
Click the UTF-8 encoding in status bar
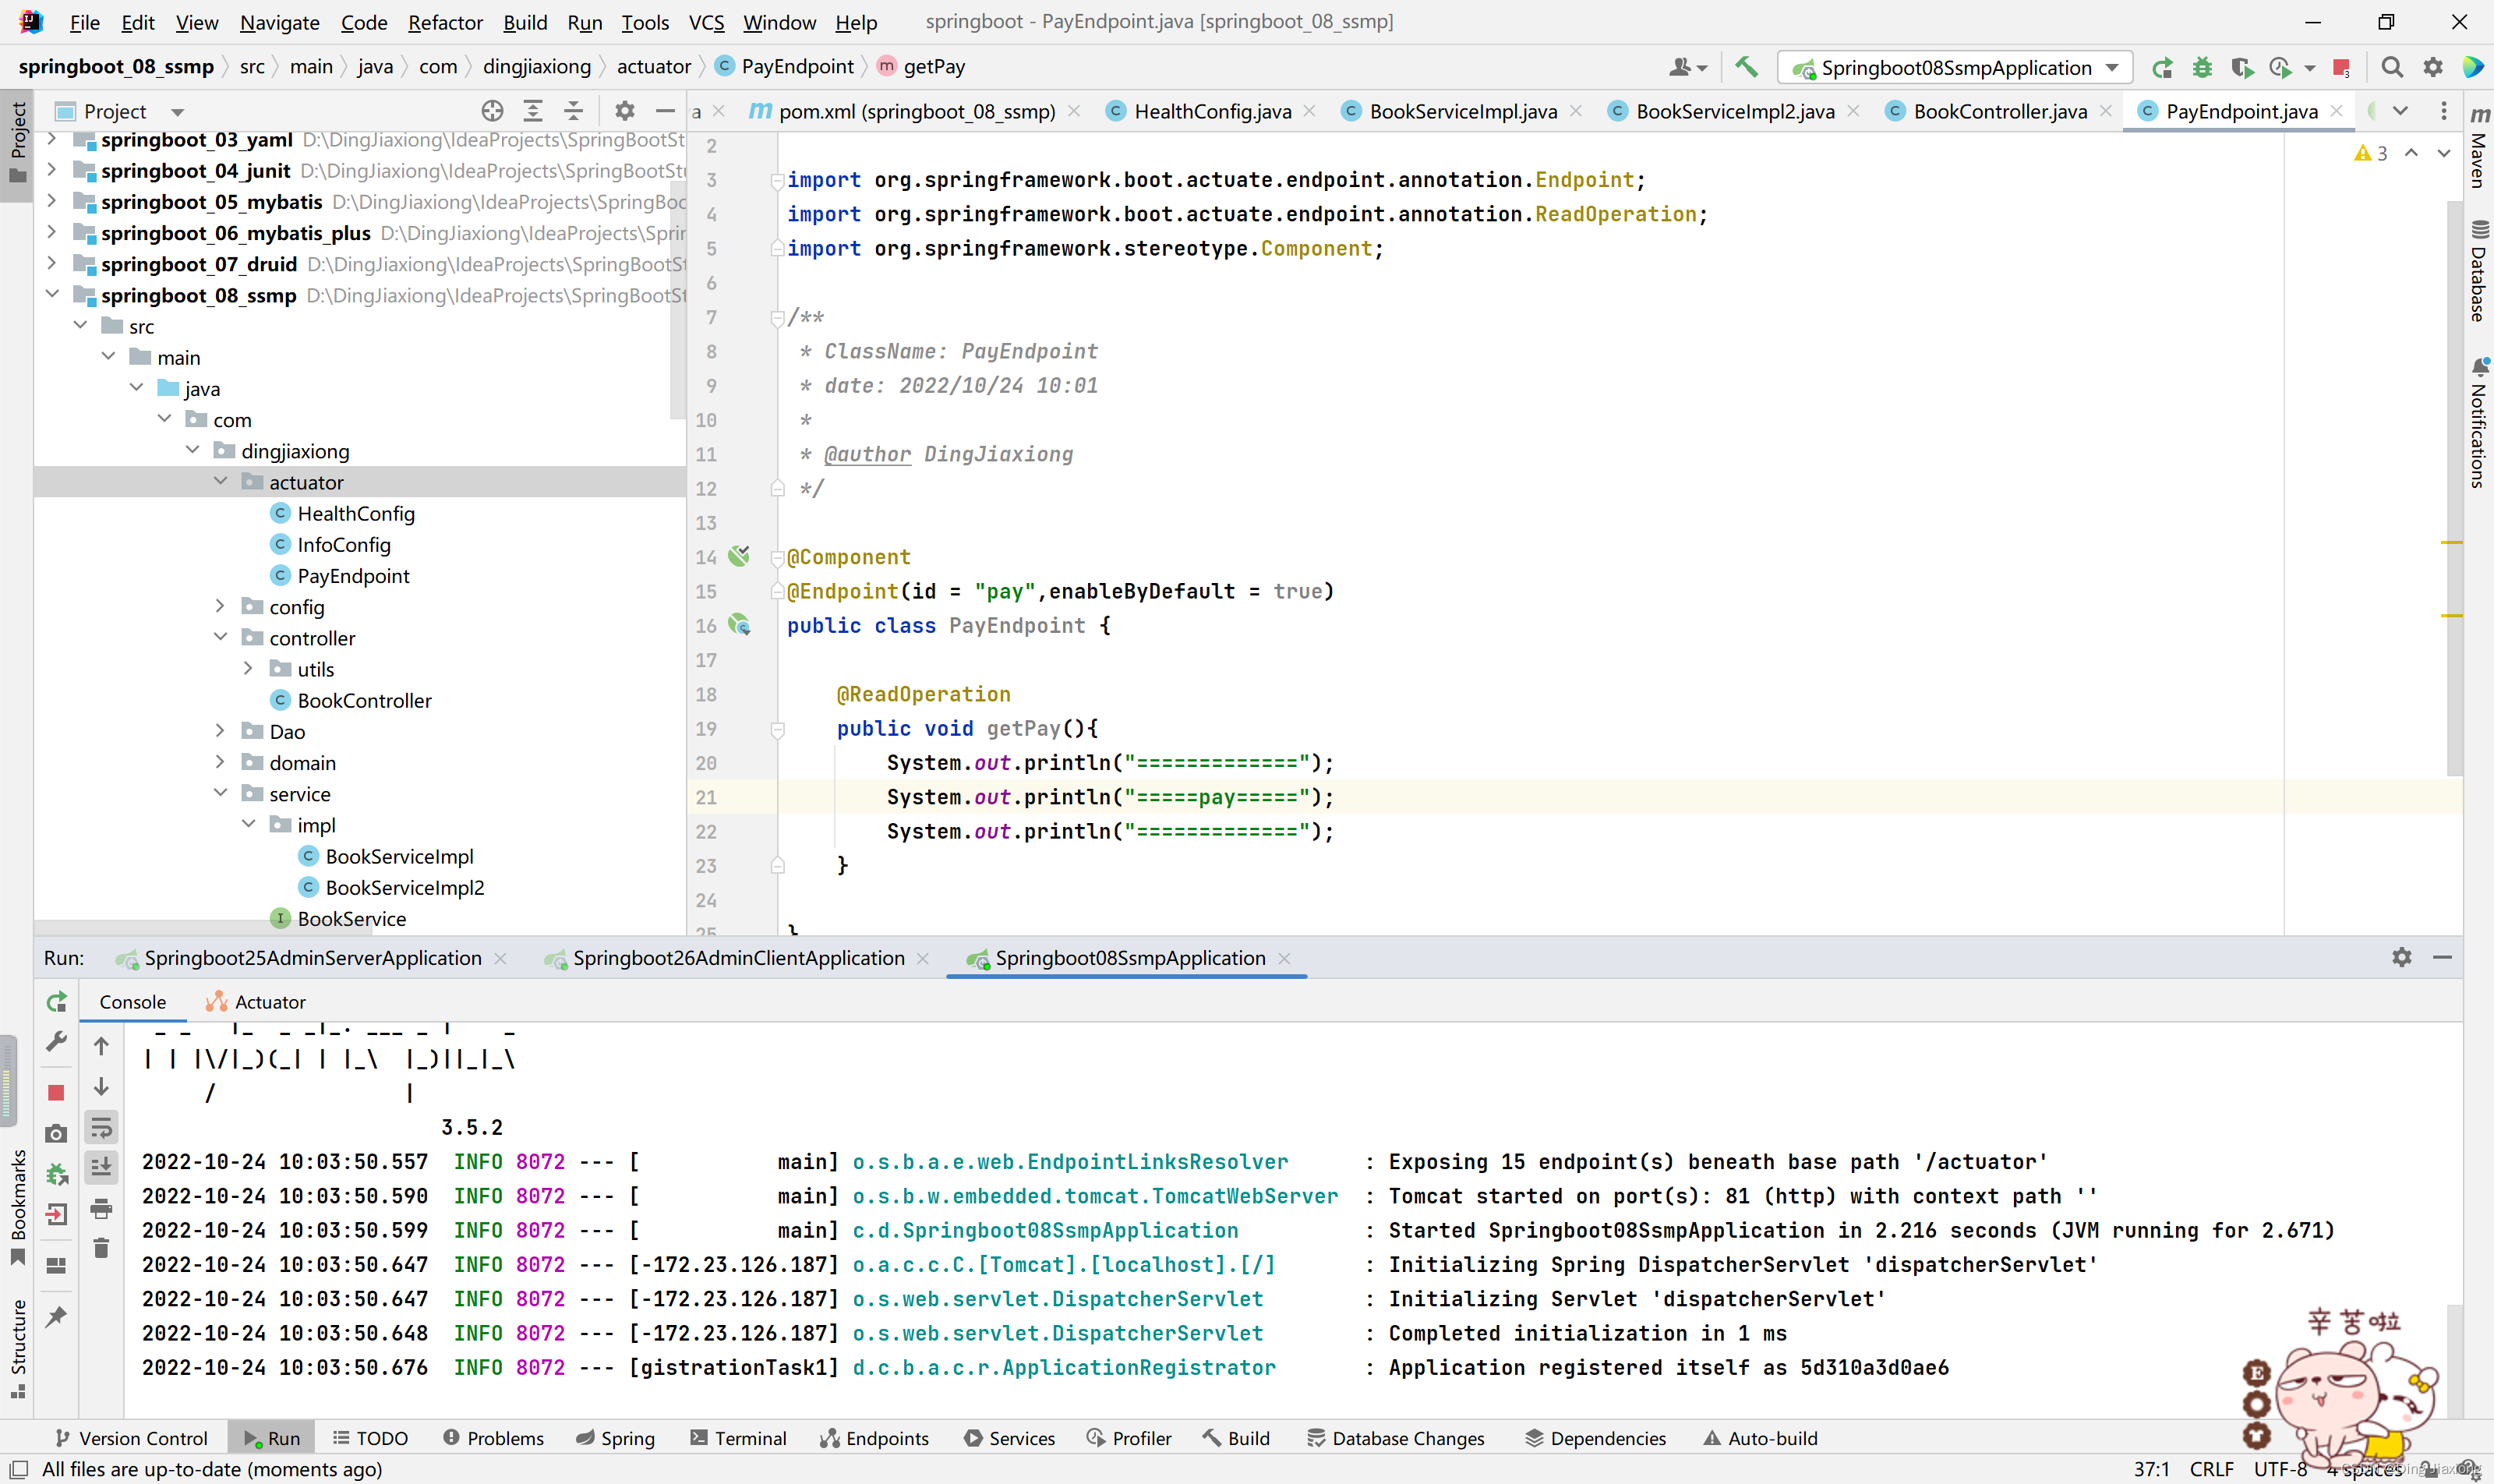click(x=2281, y=1469)
